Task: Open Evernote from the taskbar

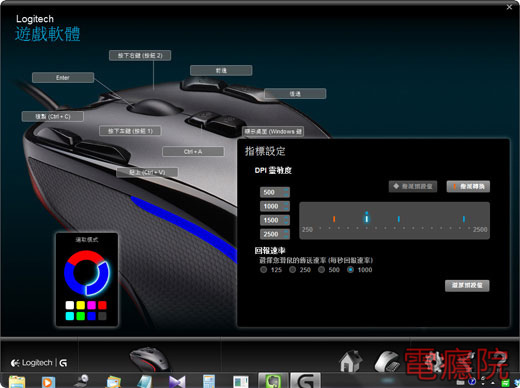Action: click(x=273, y=381)
